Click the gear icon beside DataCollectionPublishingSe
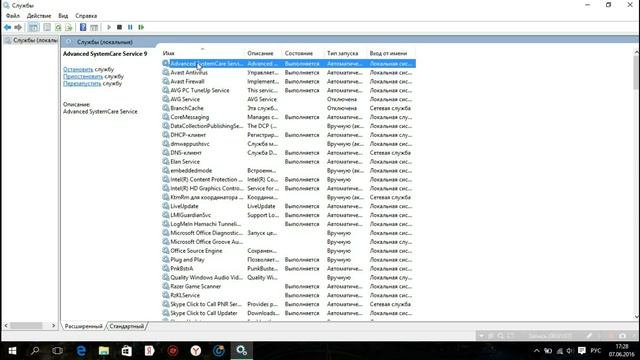 [x=165, y=126]
